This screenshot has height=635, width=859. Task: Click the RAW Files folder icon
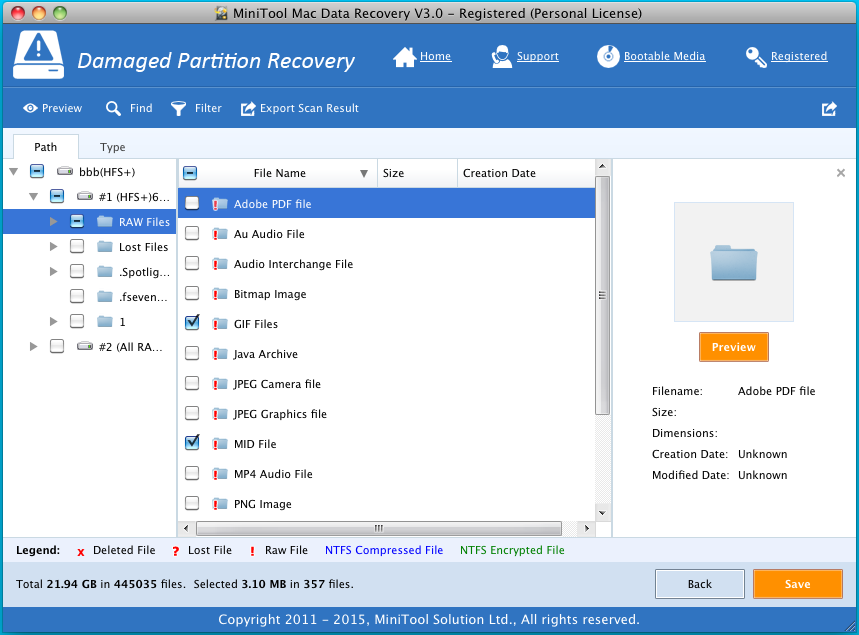click(x=105, y=221)
